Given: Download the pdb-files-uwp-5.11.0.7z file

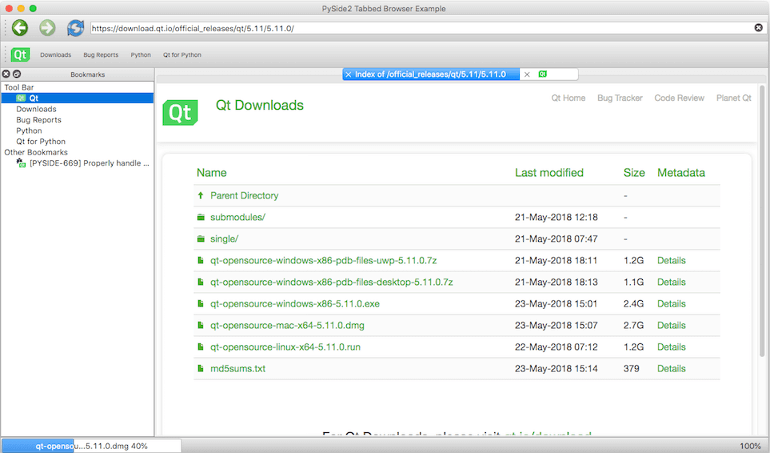Looking at the screenshot, I should click(324, 260).
